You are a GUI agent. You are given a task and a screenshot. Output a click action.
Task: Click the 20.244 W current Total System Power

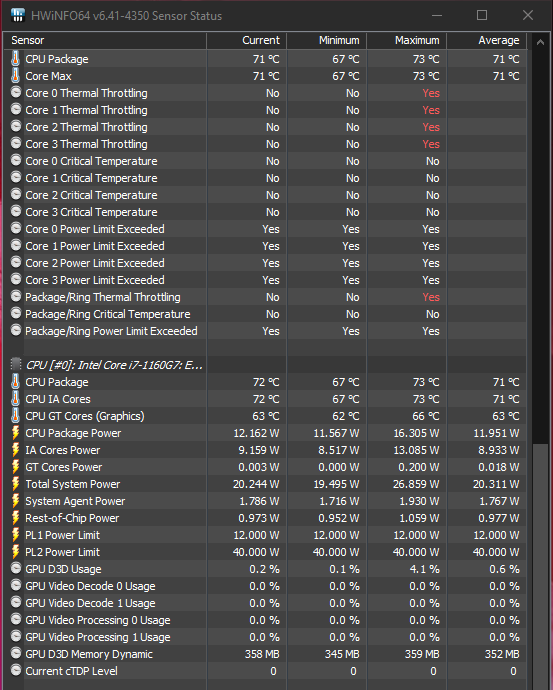click(256, 484)
